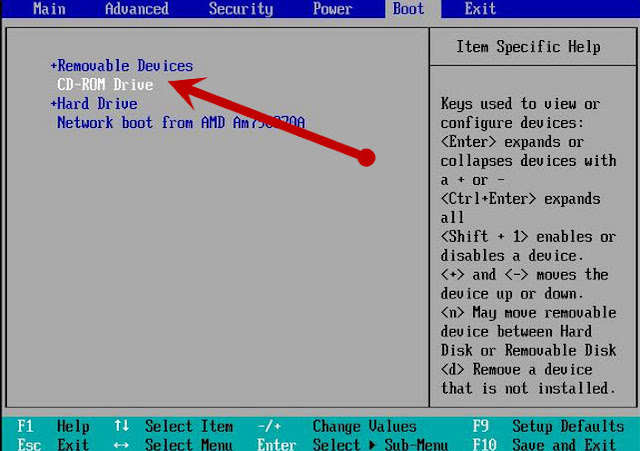Open the Exit tab
The width and height of the screenshot is (640, 451).
point(480,9)
